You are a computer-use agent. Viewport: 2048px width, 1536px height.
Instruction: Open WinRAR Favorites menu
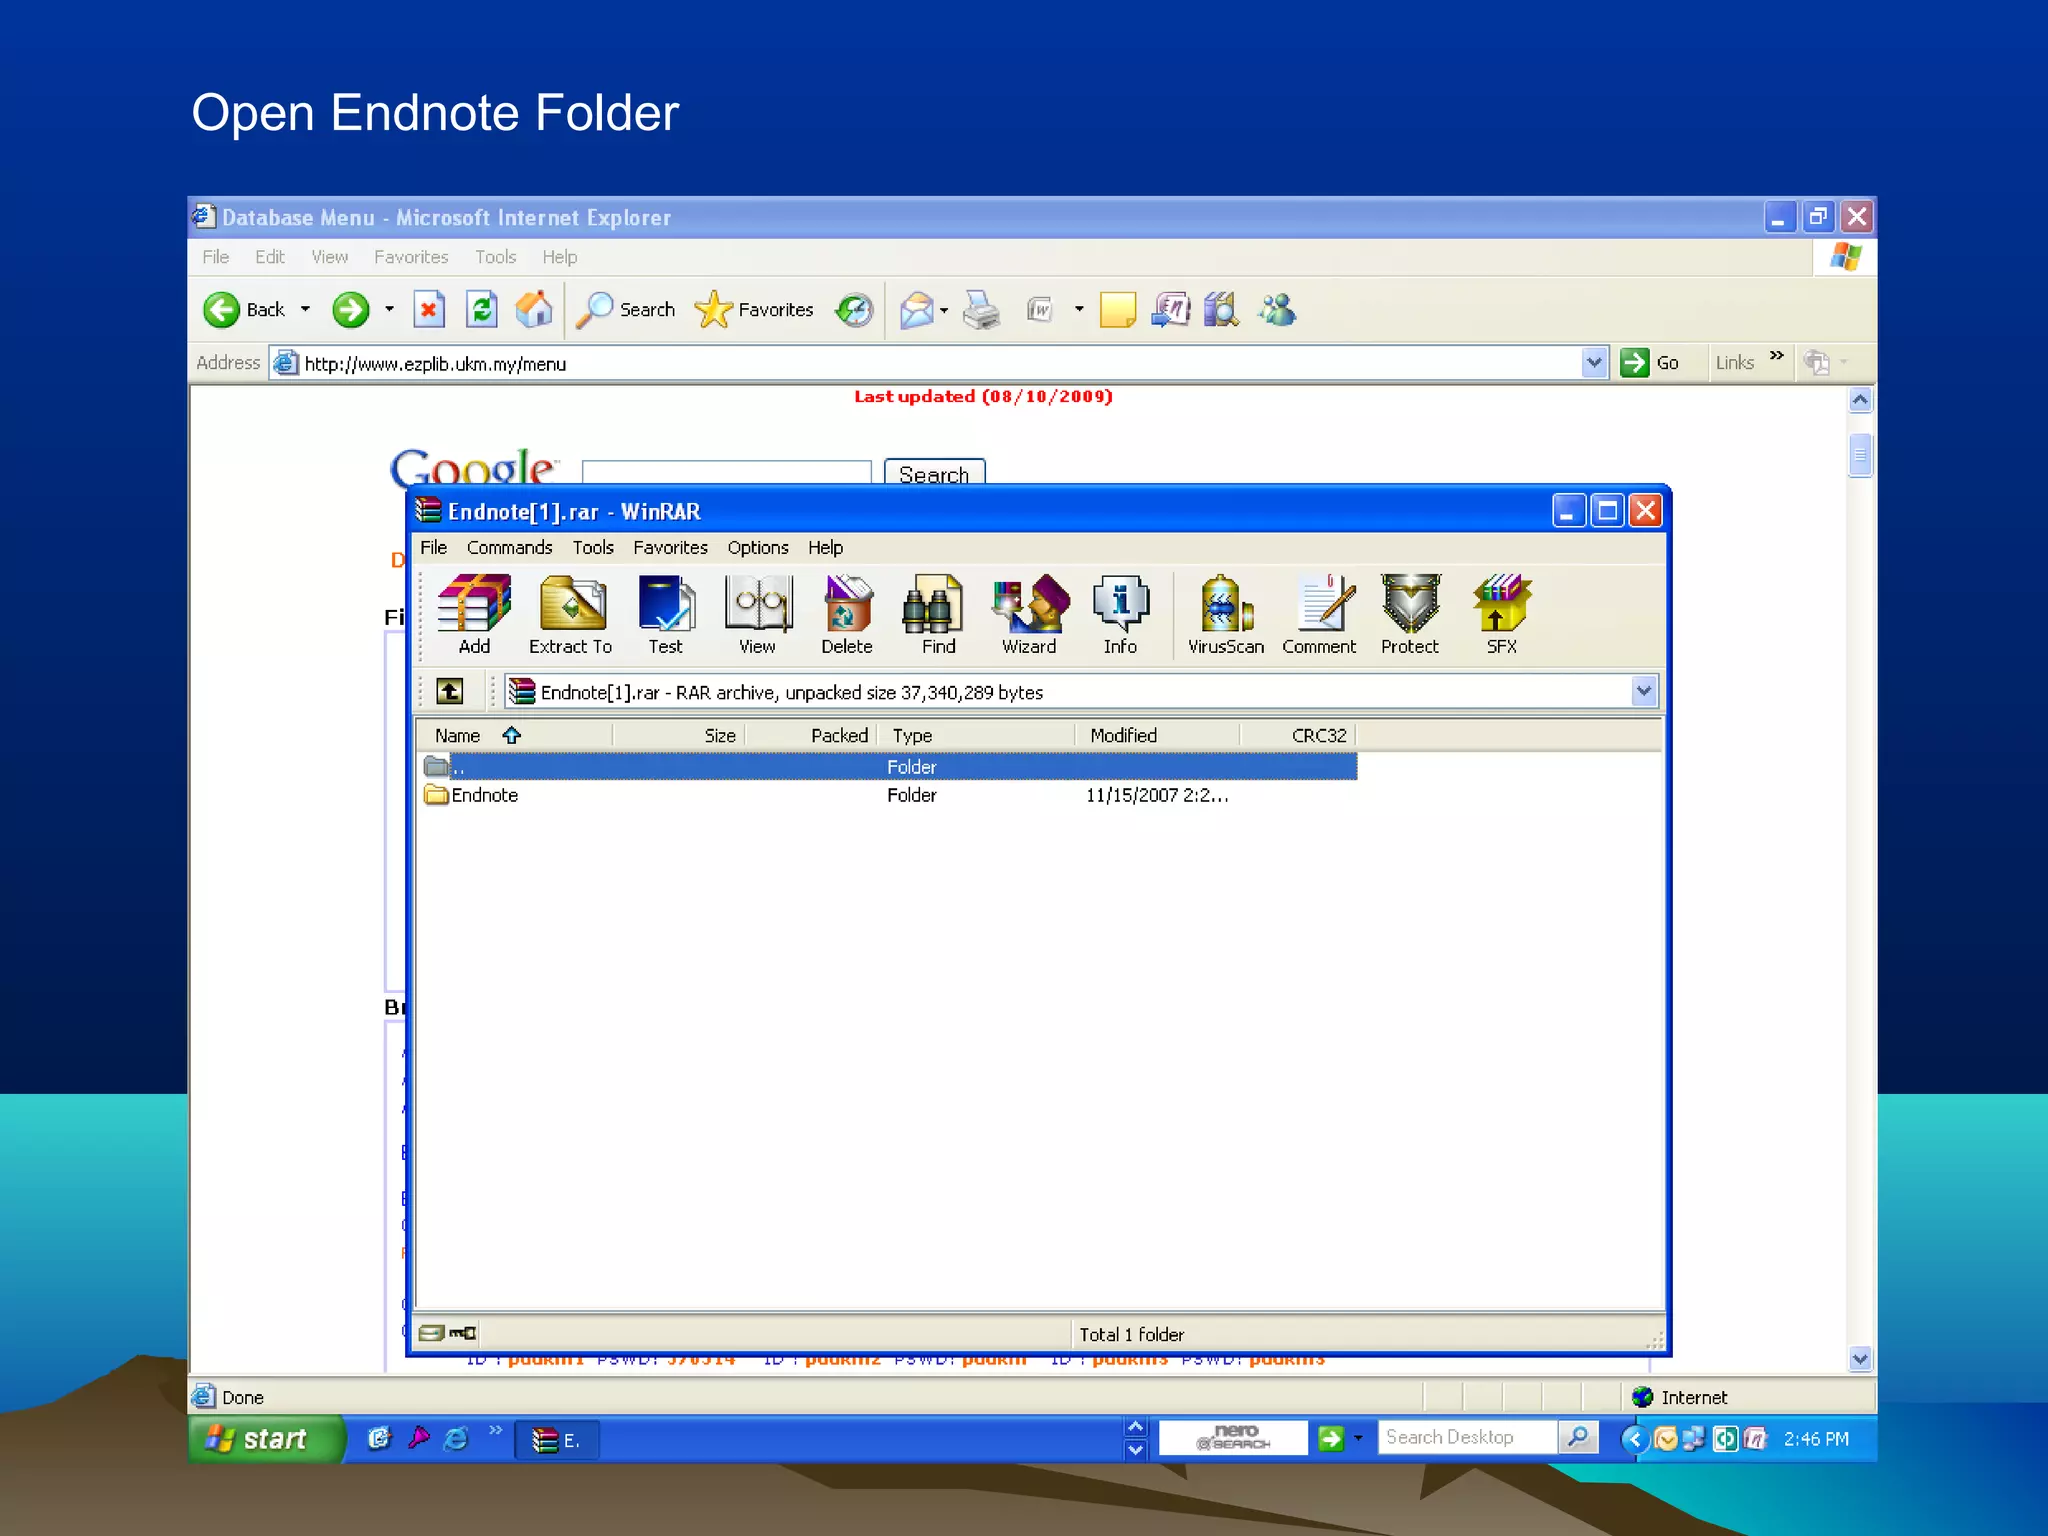(x=670, y=548)
